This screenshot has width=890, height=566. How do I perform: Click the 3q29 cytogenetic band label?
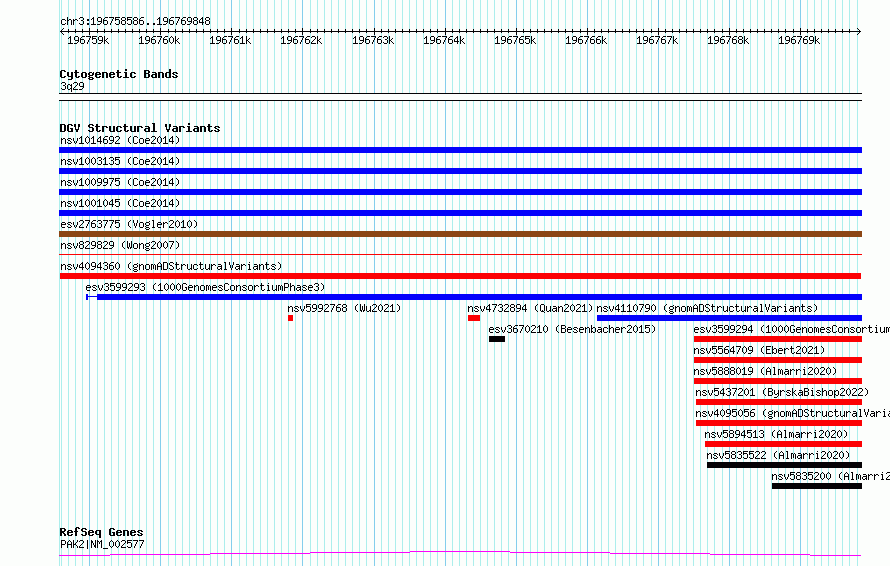(x=72, y=86)
